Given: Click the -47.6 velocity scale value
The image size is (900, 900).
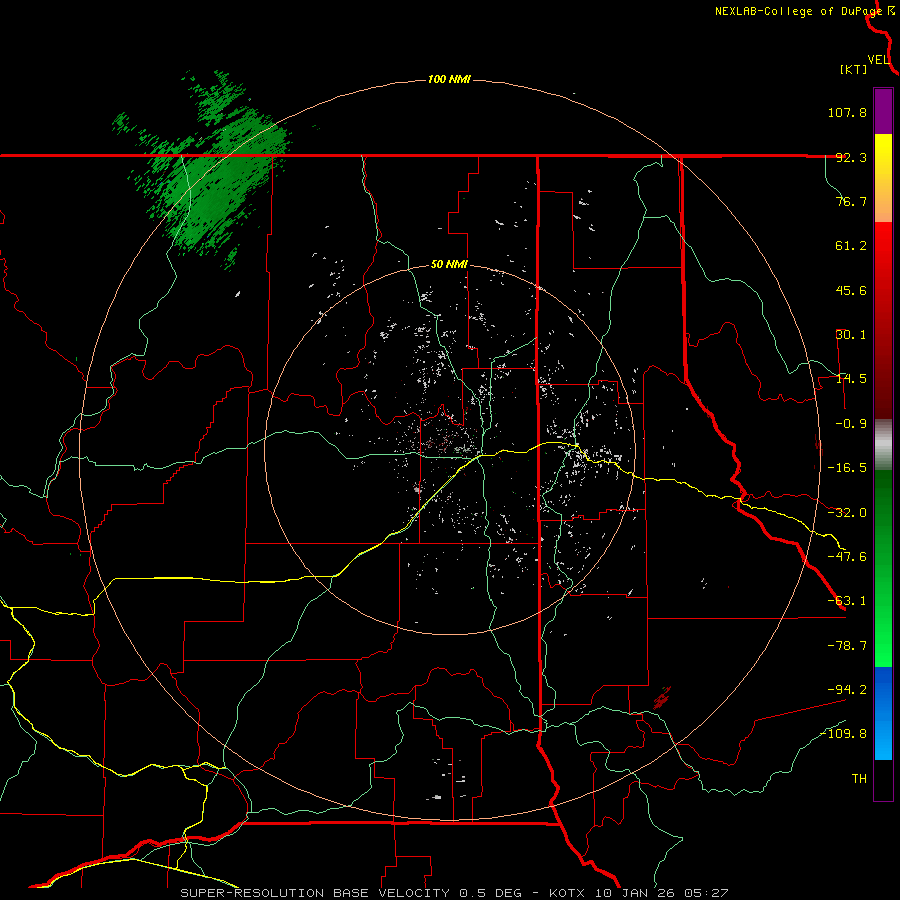Looking at the screenshot, I should 847,557.
